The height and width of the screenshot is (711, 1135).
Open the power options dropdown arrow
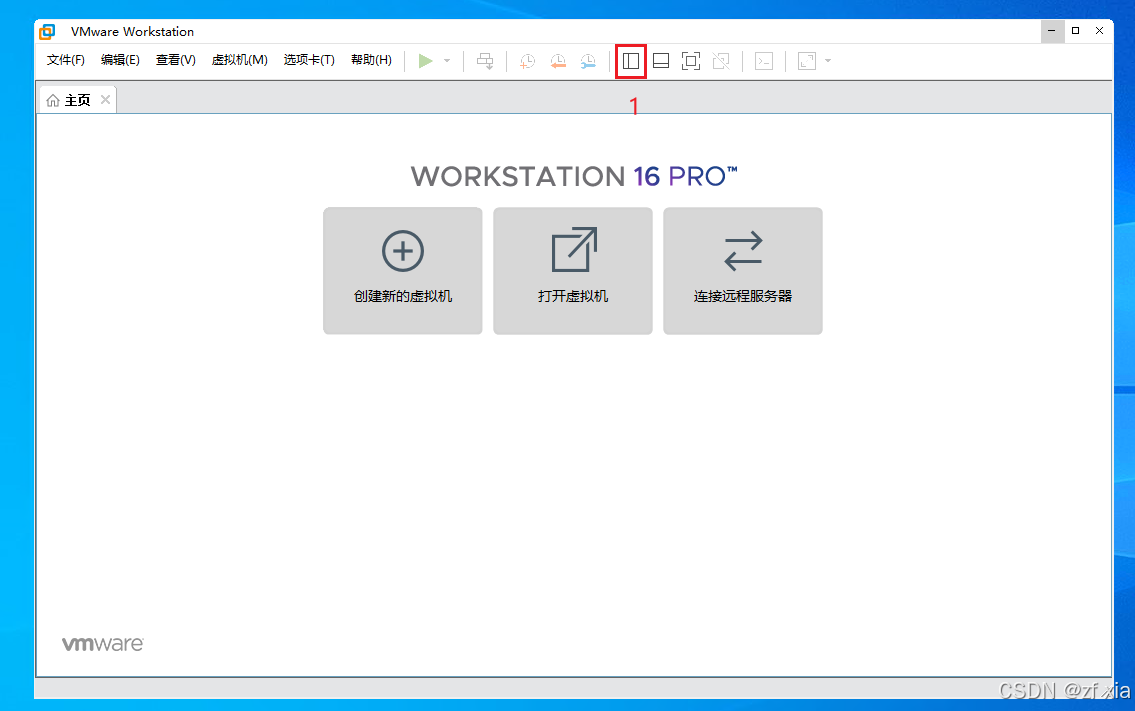pyautogui.click(x=447, y=61)
